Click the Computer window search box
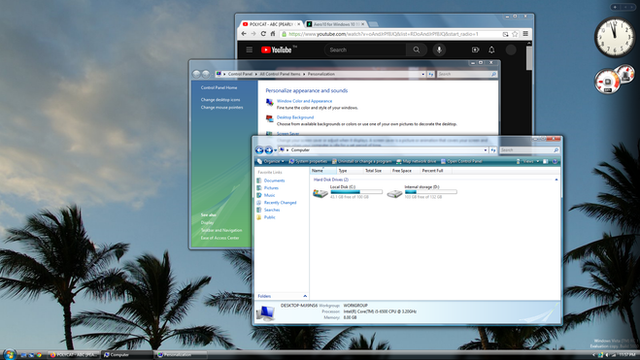 click(529, 150)
